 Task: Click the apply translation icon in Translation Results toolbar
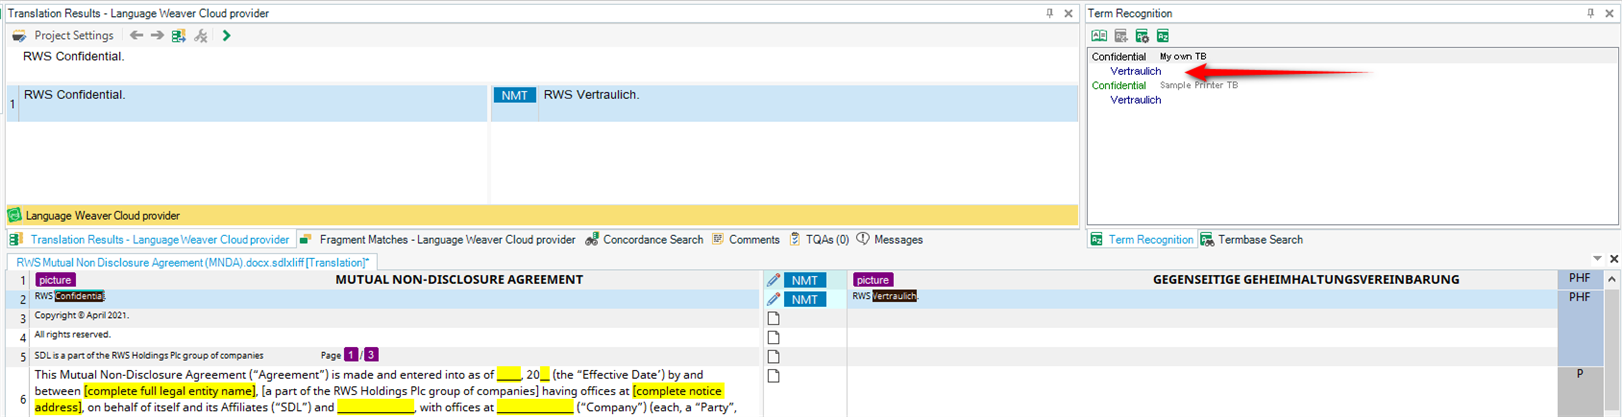(179, 36)
